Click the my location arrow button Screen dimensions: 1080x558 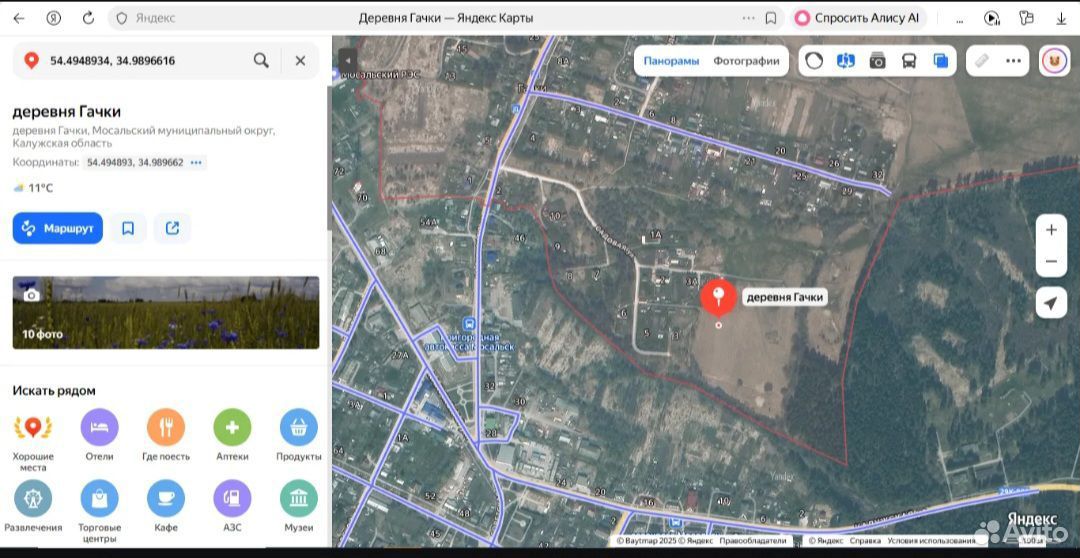(1051, 303)
